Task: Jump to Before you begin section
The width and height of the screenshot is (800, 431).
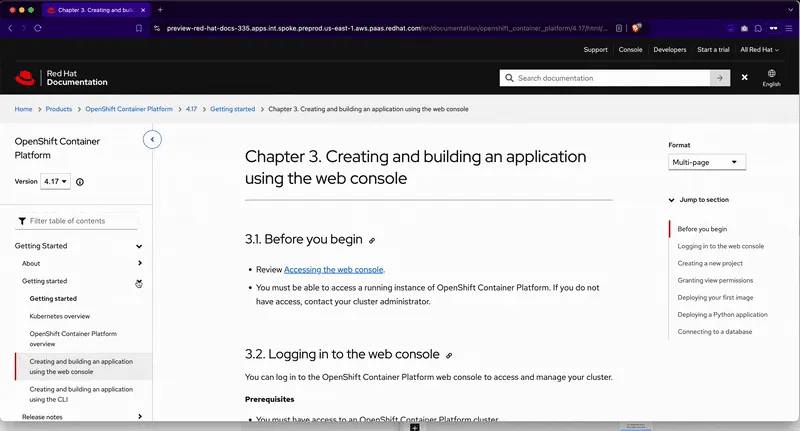Action: (702, 229)
